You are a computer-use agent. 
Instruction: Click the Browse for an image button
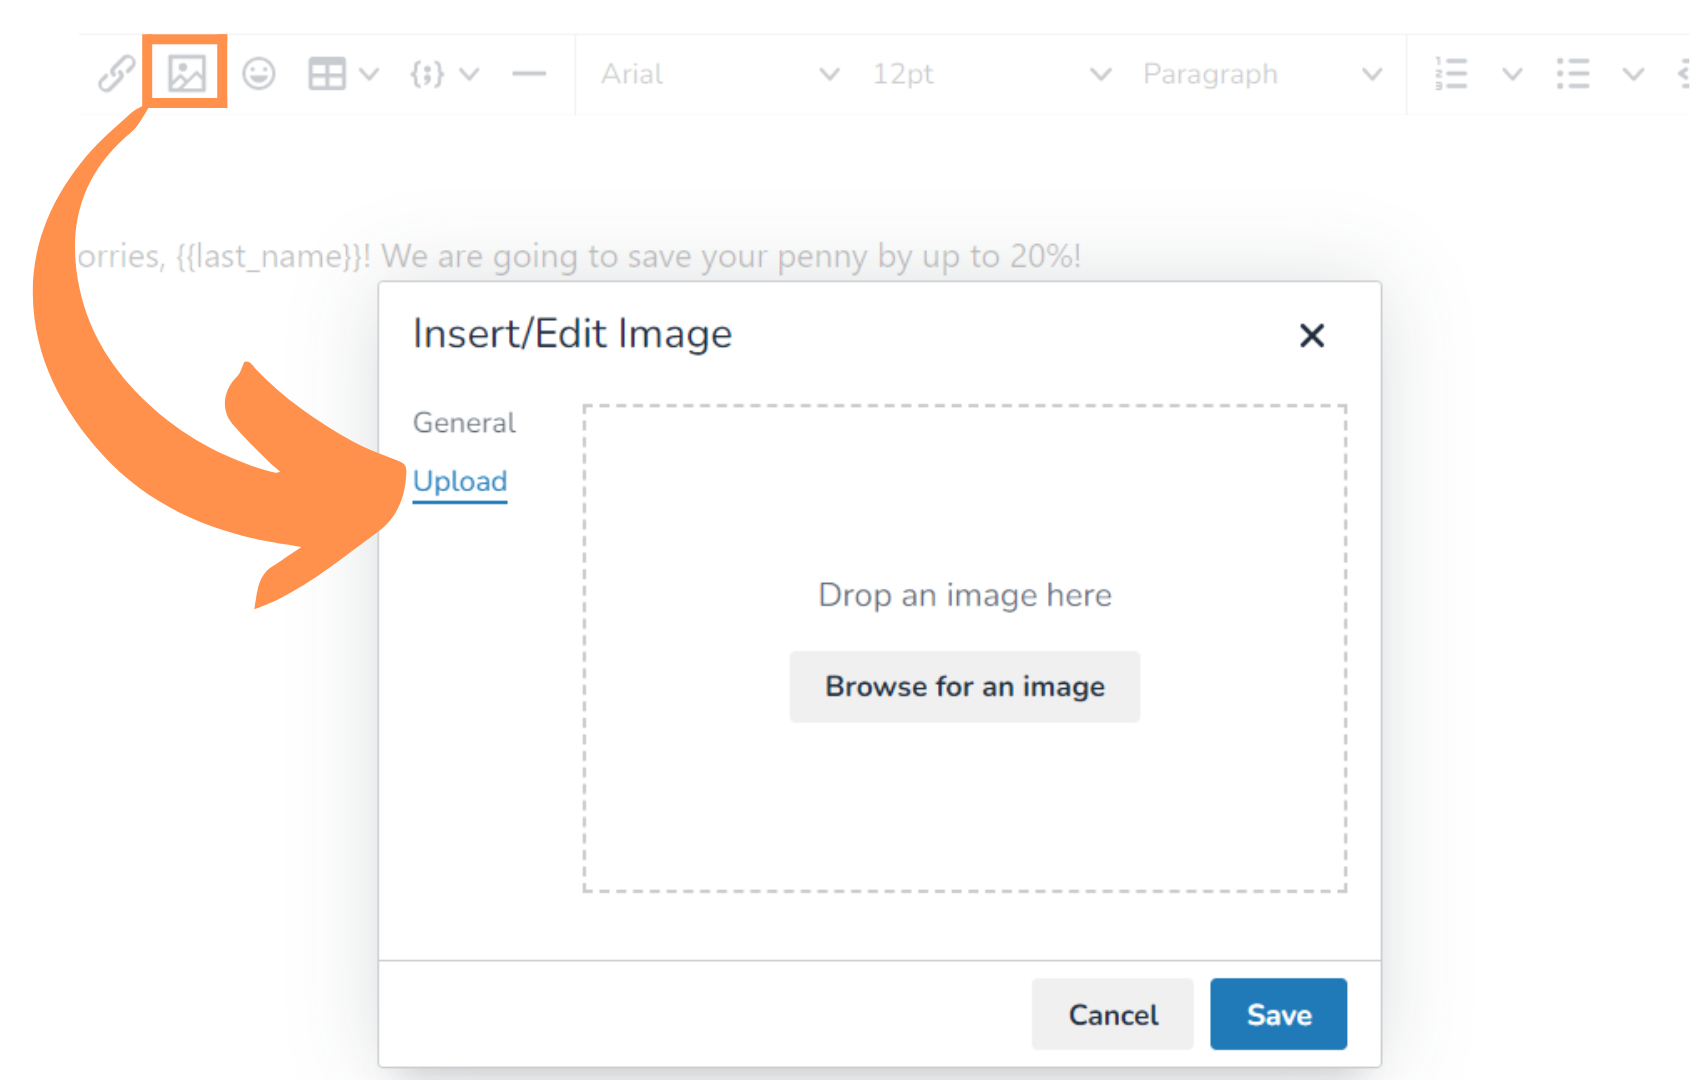(x=964, y=687)
